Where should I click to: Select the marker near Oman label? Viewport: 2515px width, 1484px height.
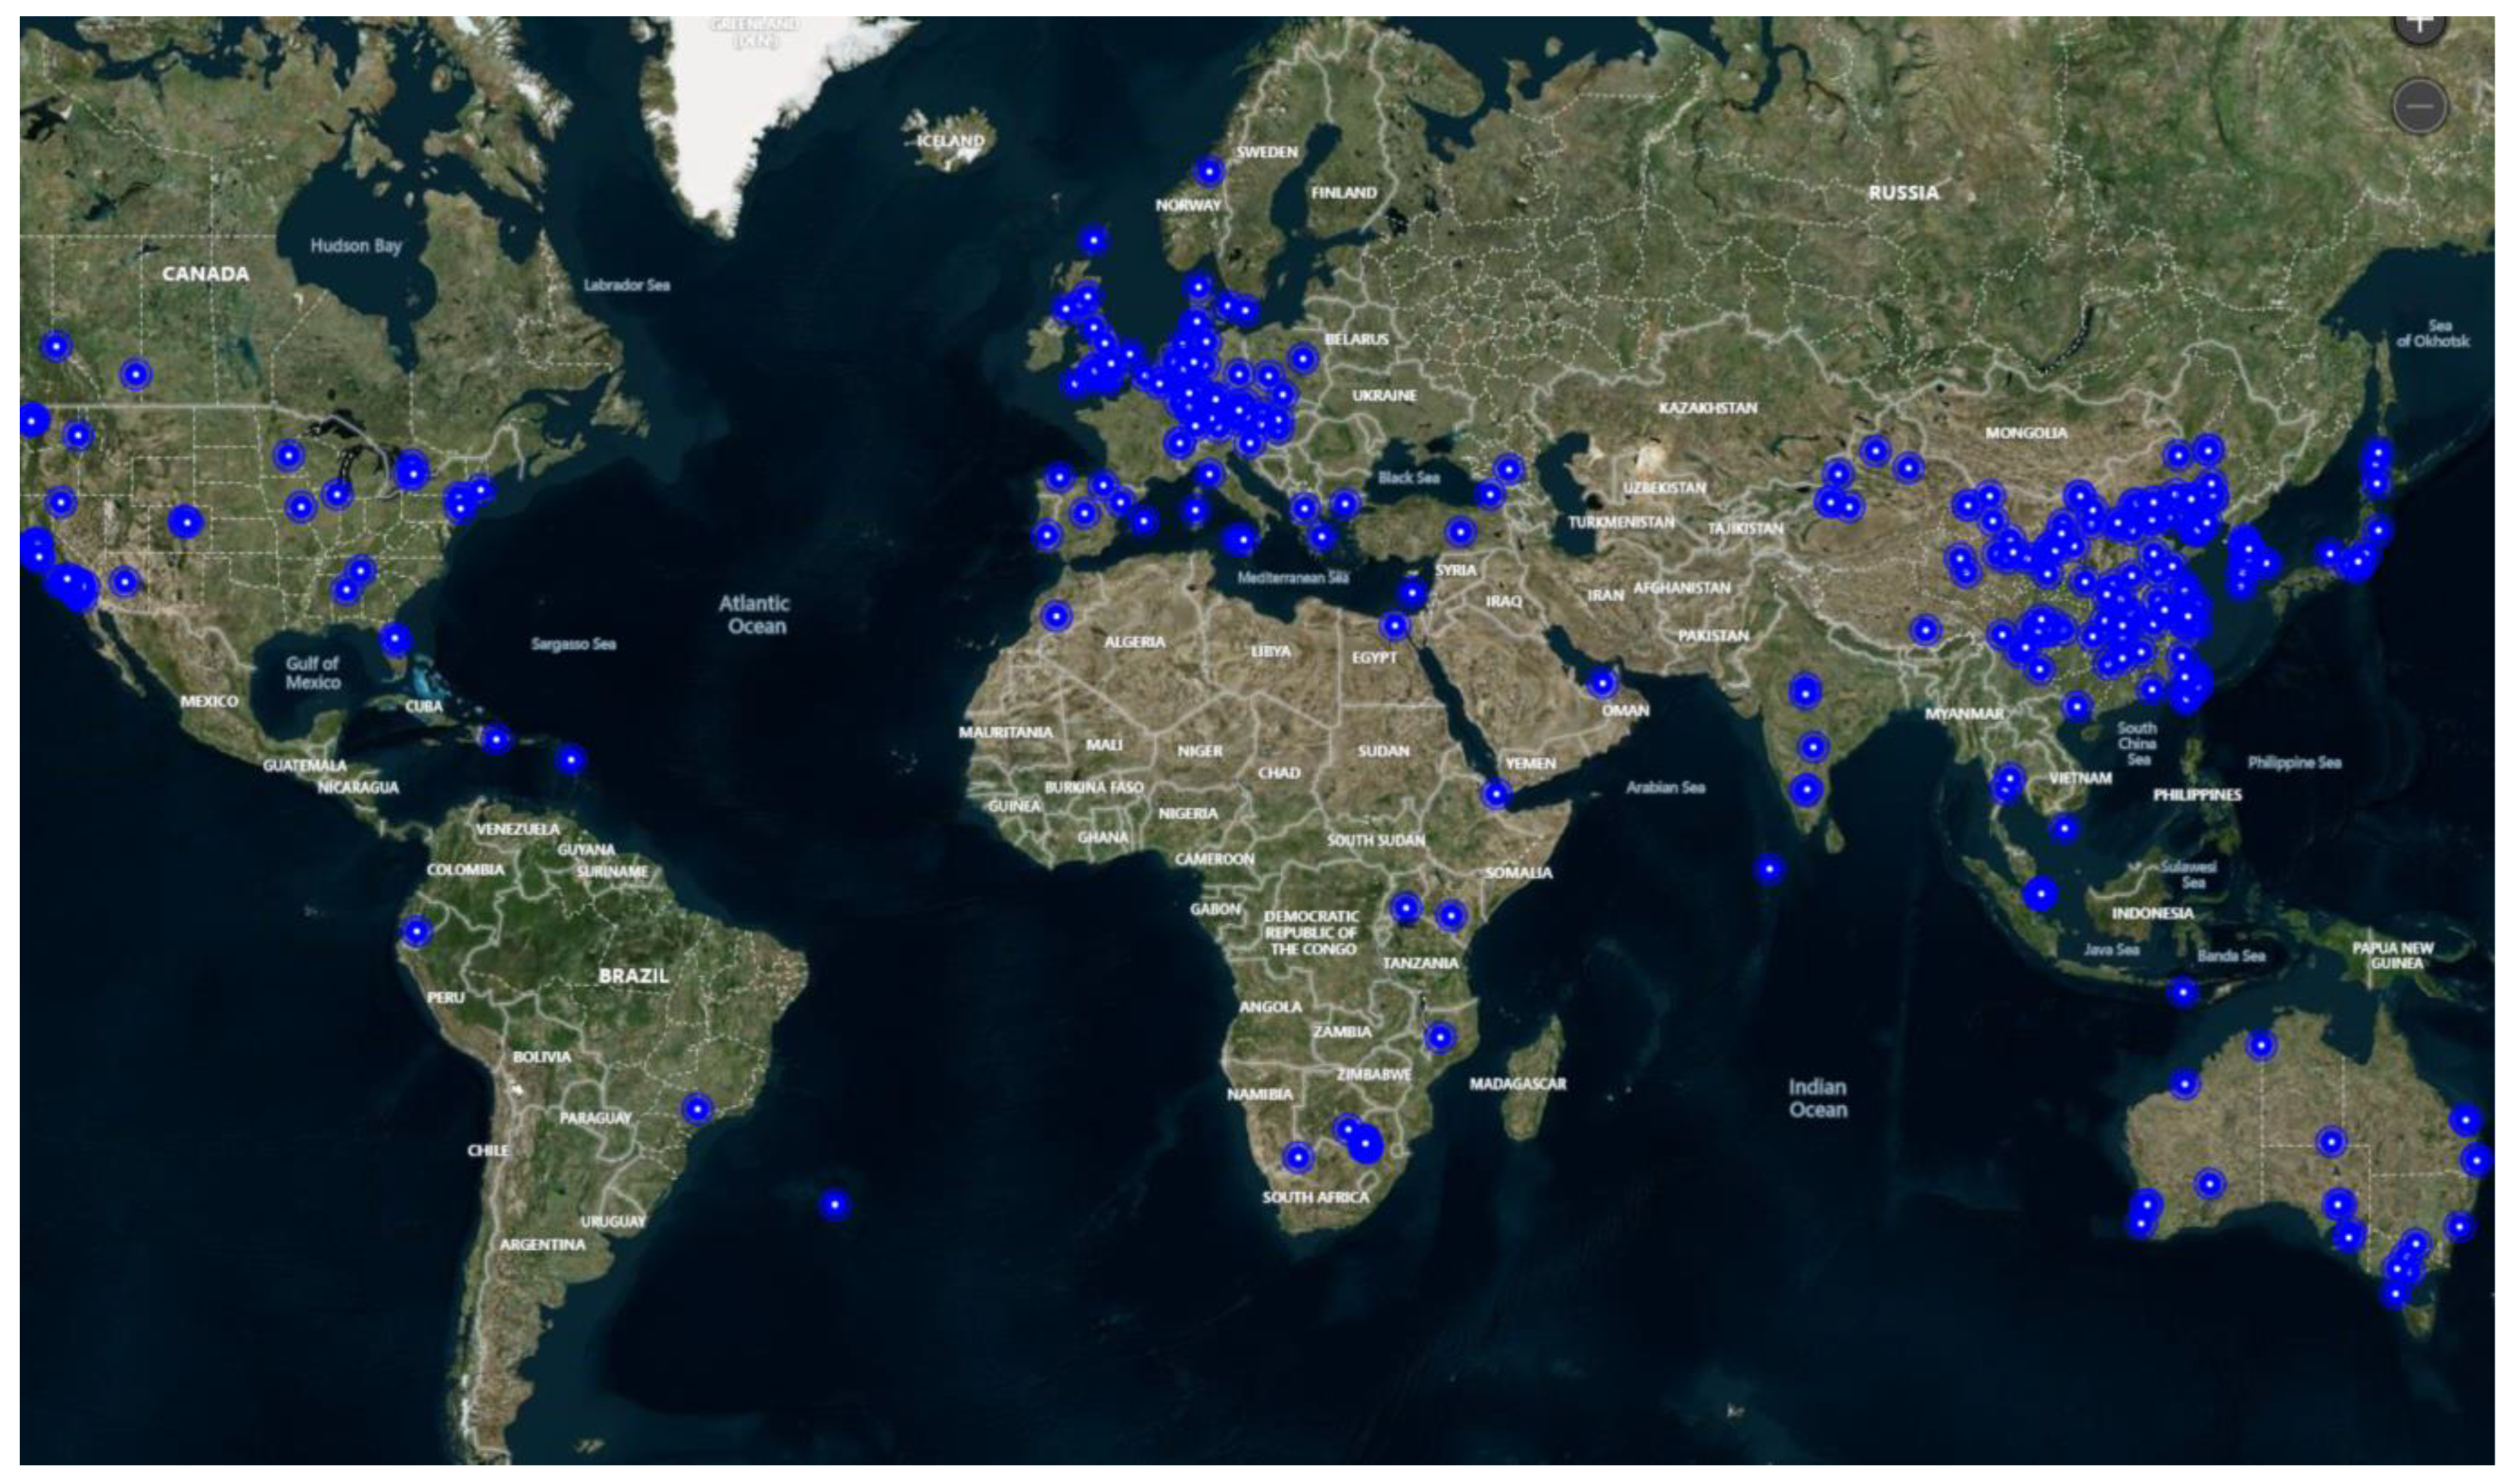click(1602, 683)
